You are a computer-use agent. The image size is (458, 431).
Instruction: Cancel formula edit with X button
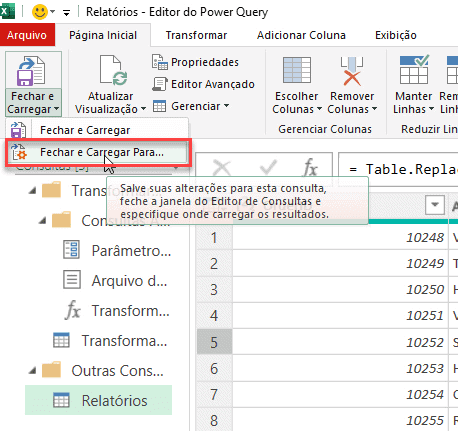tap(222, 167)
